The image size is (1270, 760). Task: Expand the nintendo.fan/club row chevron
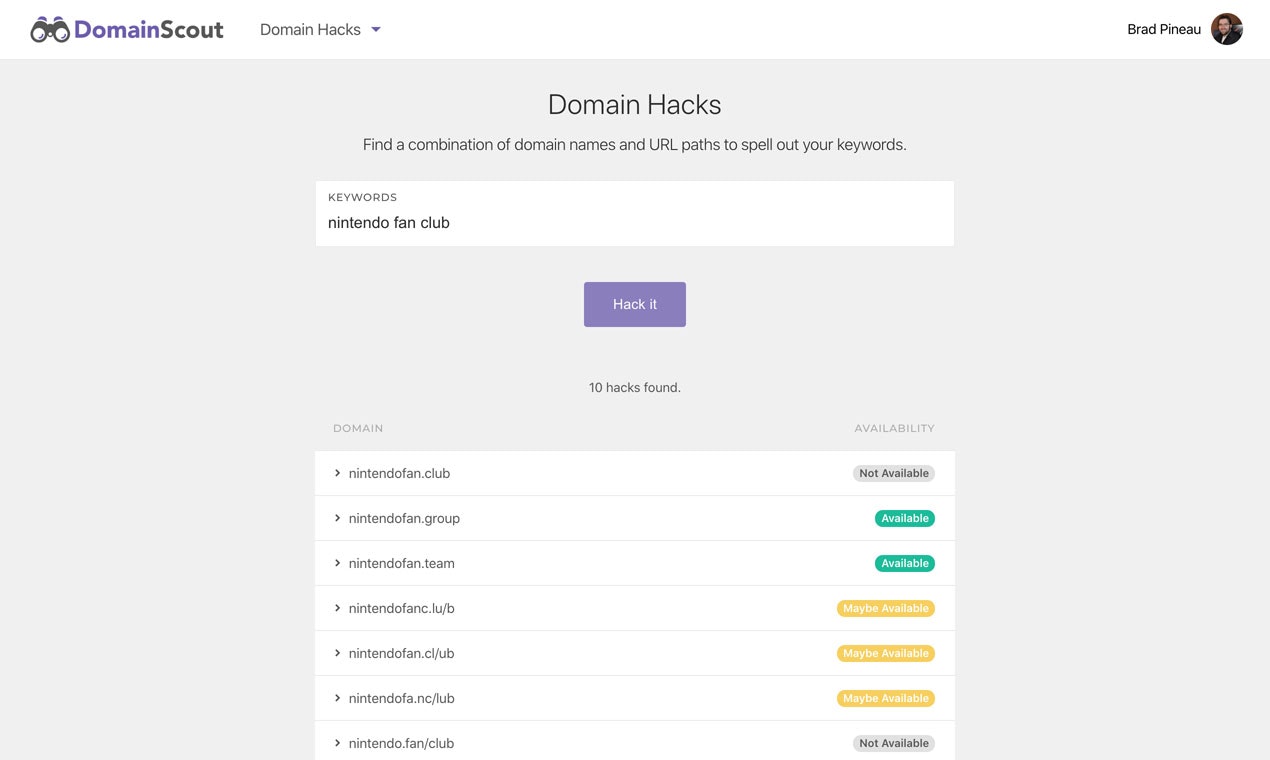(337, 743)
